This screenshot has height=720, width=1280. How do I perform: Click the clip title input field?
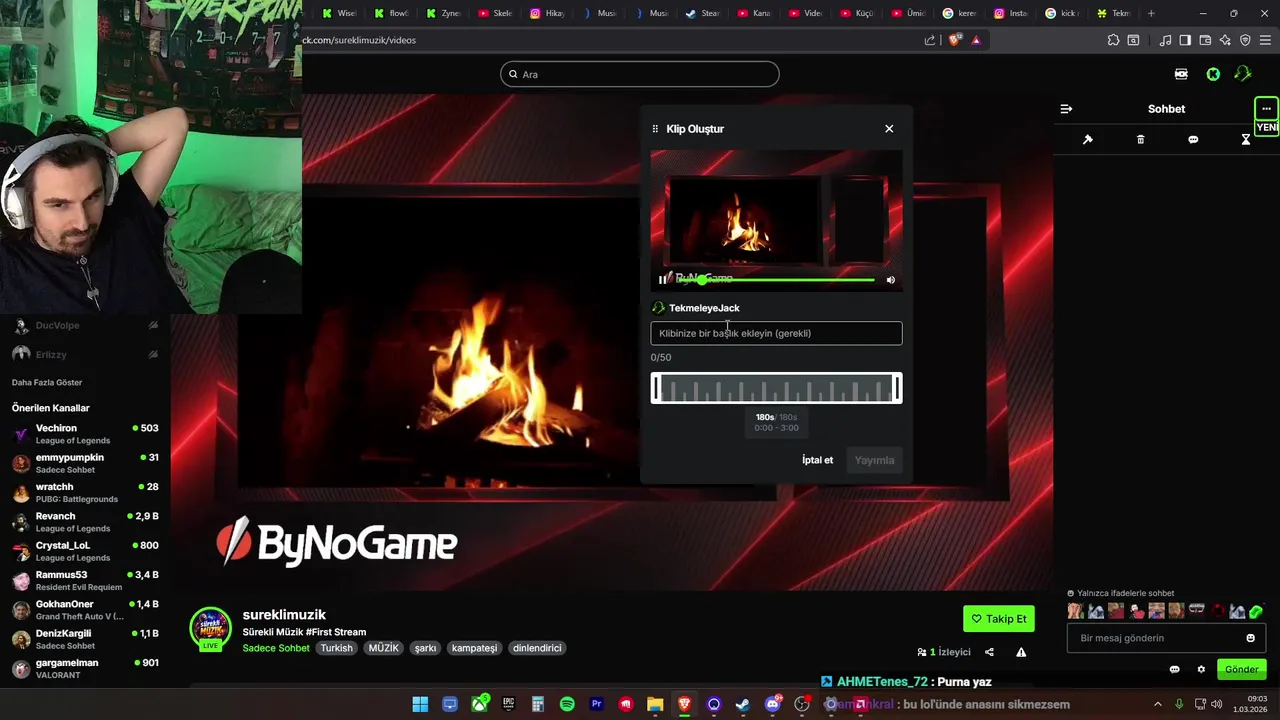click(x=776, y=333)
